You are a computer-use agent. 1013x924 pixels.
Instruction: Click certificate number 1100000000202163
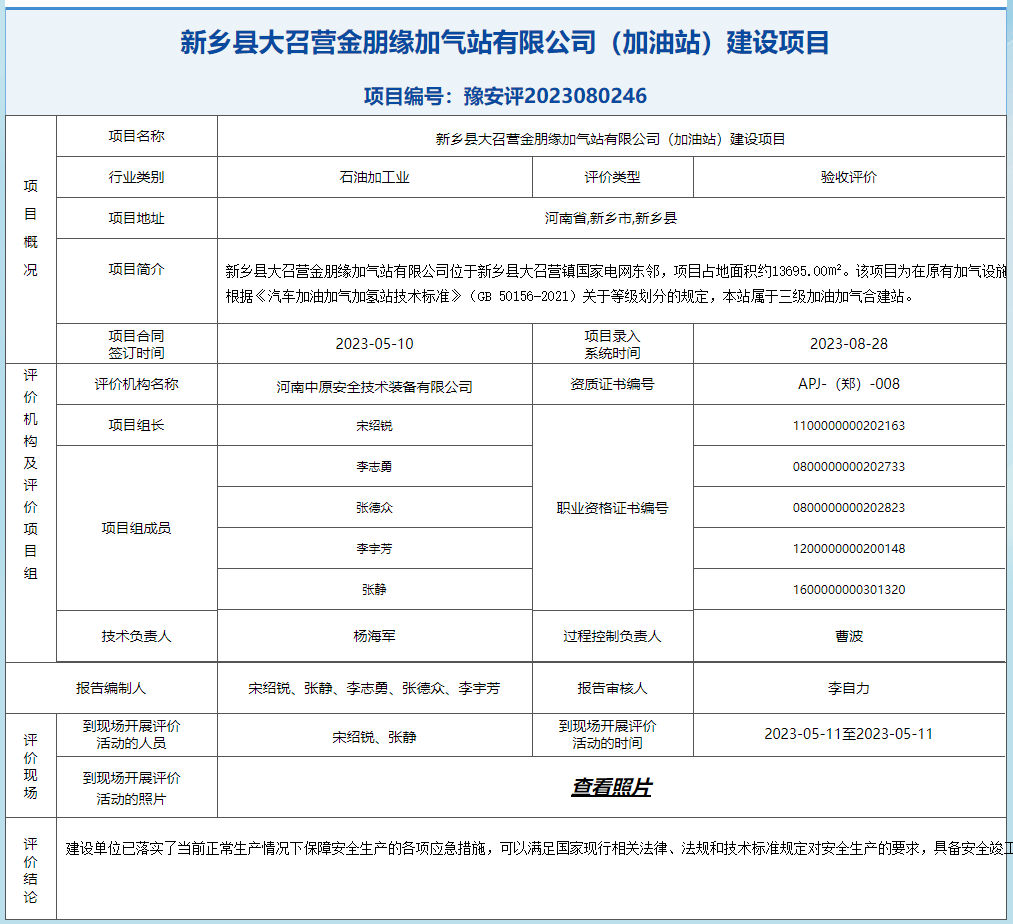(849, 426)
